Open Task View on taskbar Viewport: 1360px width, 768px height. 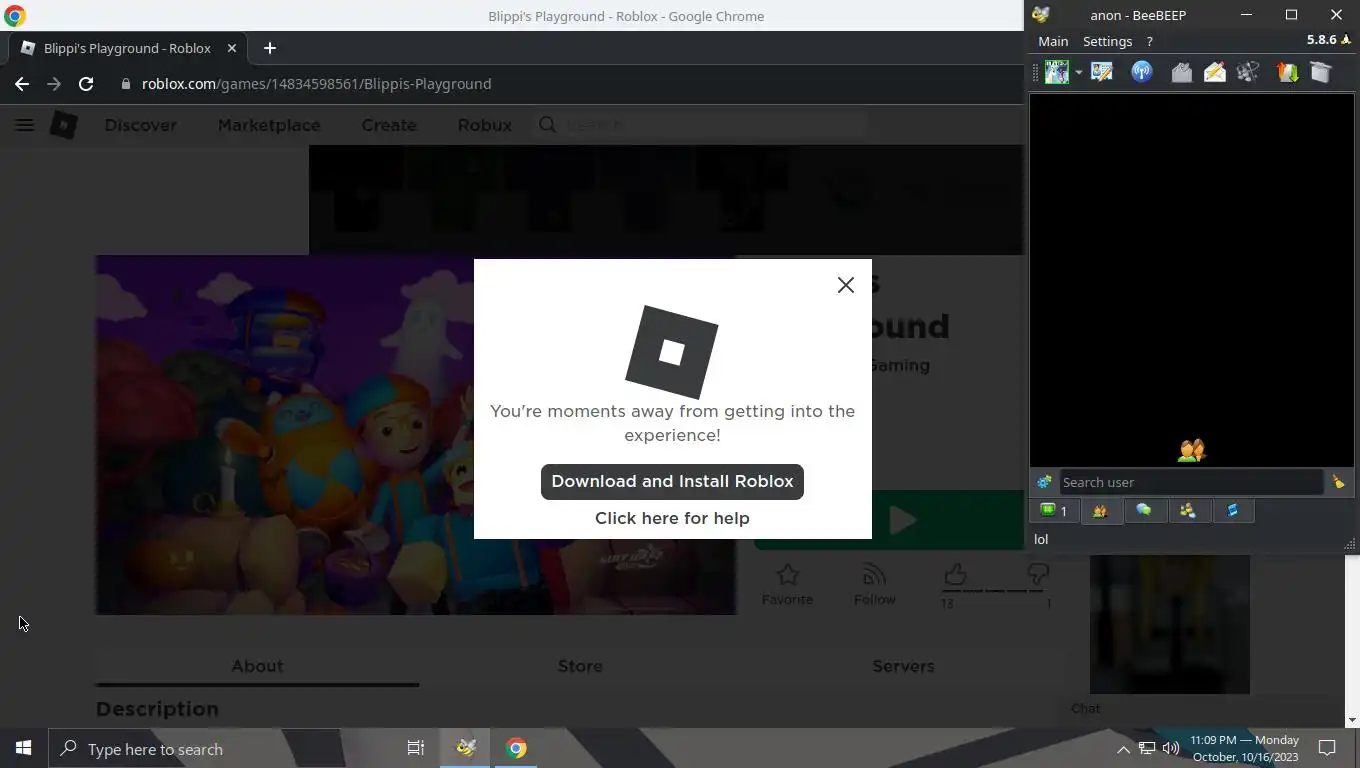click(416, 748)
